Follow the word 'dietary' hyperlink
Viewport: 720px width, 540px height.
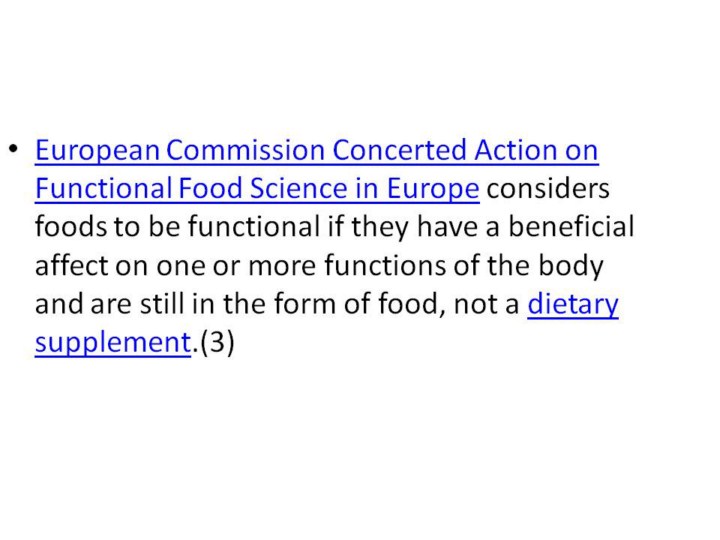coord(573,303)
